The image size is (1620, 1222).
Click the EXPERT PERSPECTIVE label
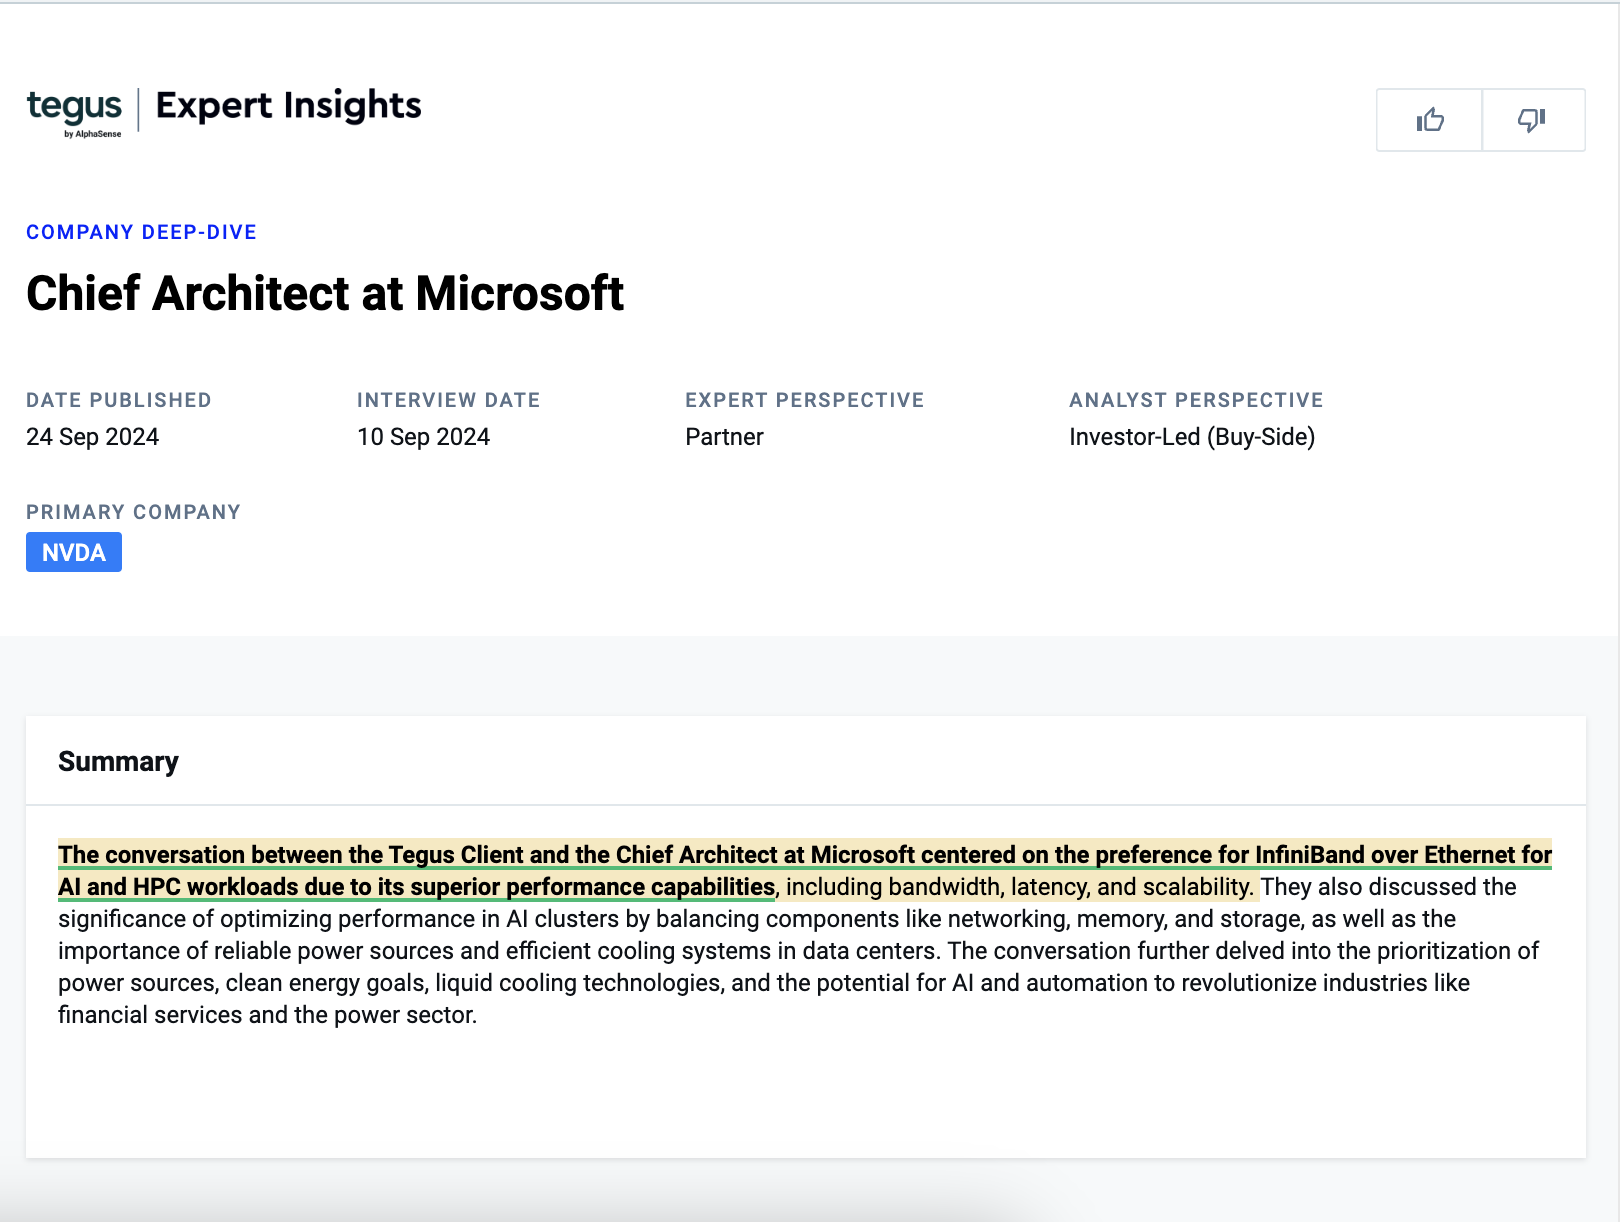click(x=804, y=400)
